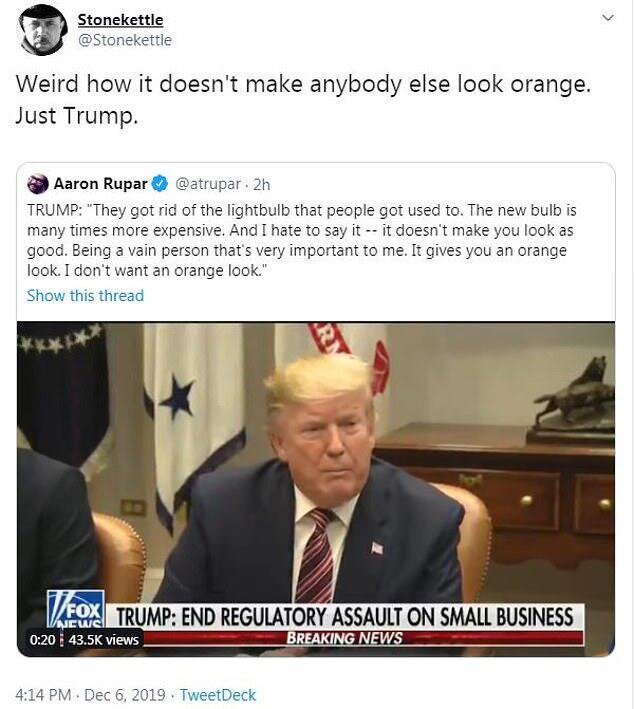Image resolution: width=634 pixels, height=709 pixels.
Task: Open Aaron Rupar's name in quoted tweet
Action: pyautogui.click(x=100, y=184)
